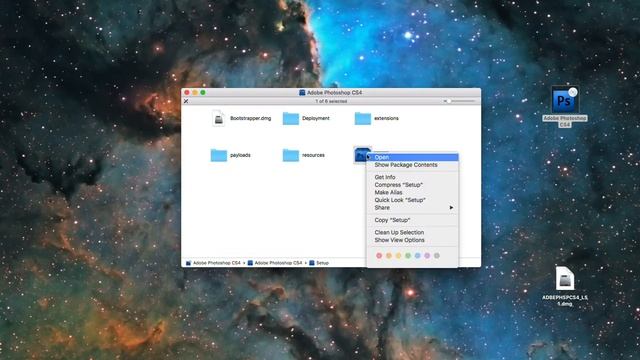Choose Get Info in context menu
This screenshot has height=360, width=640.
412,177
